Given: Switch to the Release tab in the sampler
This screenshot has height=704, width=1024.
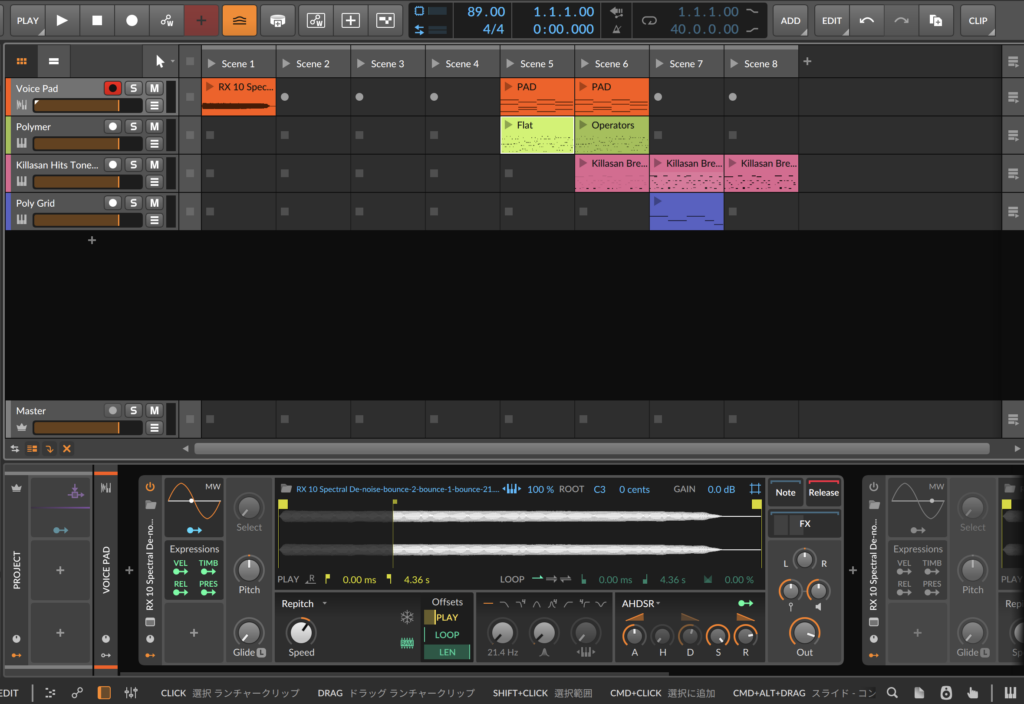Looking at the screenshot, I should coord(823,492).
